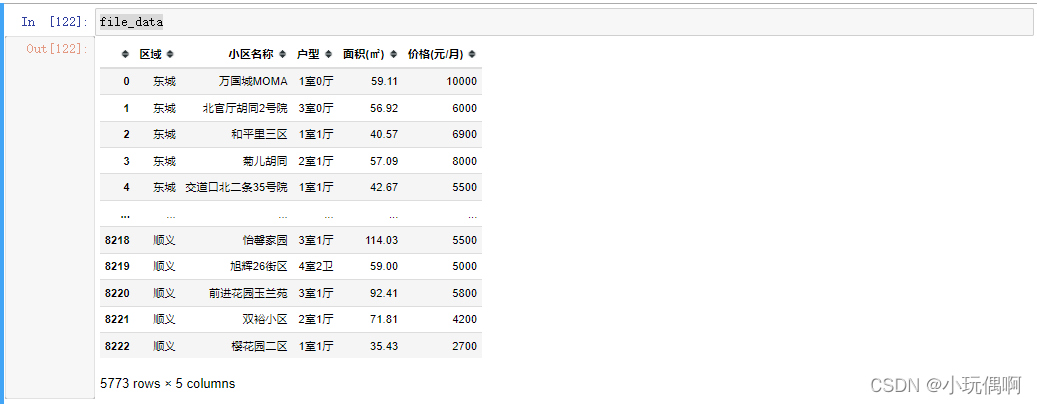Sort by 小区名称 column icon
The width and height of the screenshot is (1037, 404).
(x=283, y=54)
